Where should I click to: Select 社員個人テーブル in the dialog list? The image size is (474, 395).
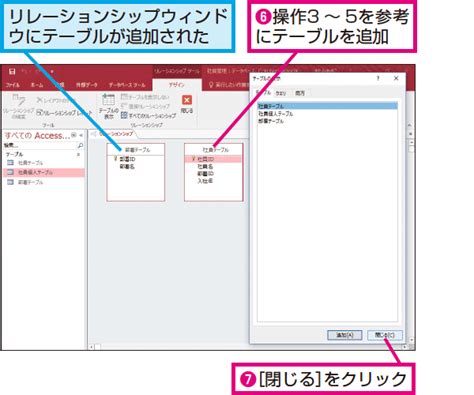pos(276,114)
